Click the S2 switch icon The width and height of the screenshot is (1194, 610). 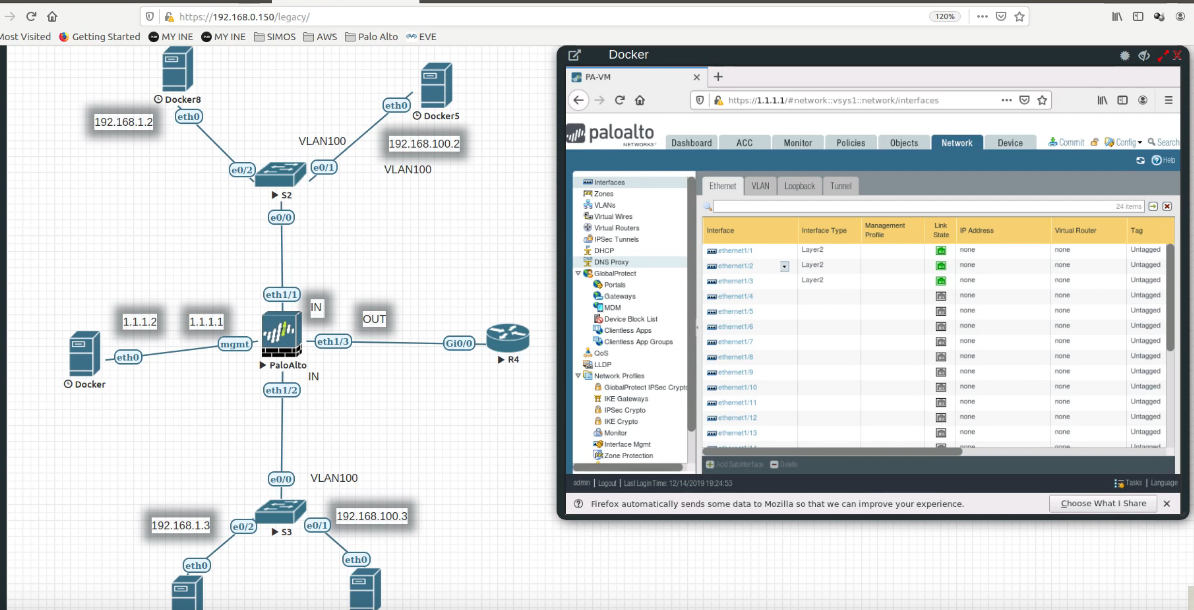282,175
